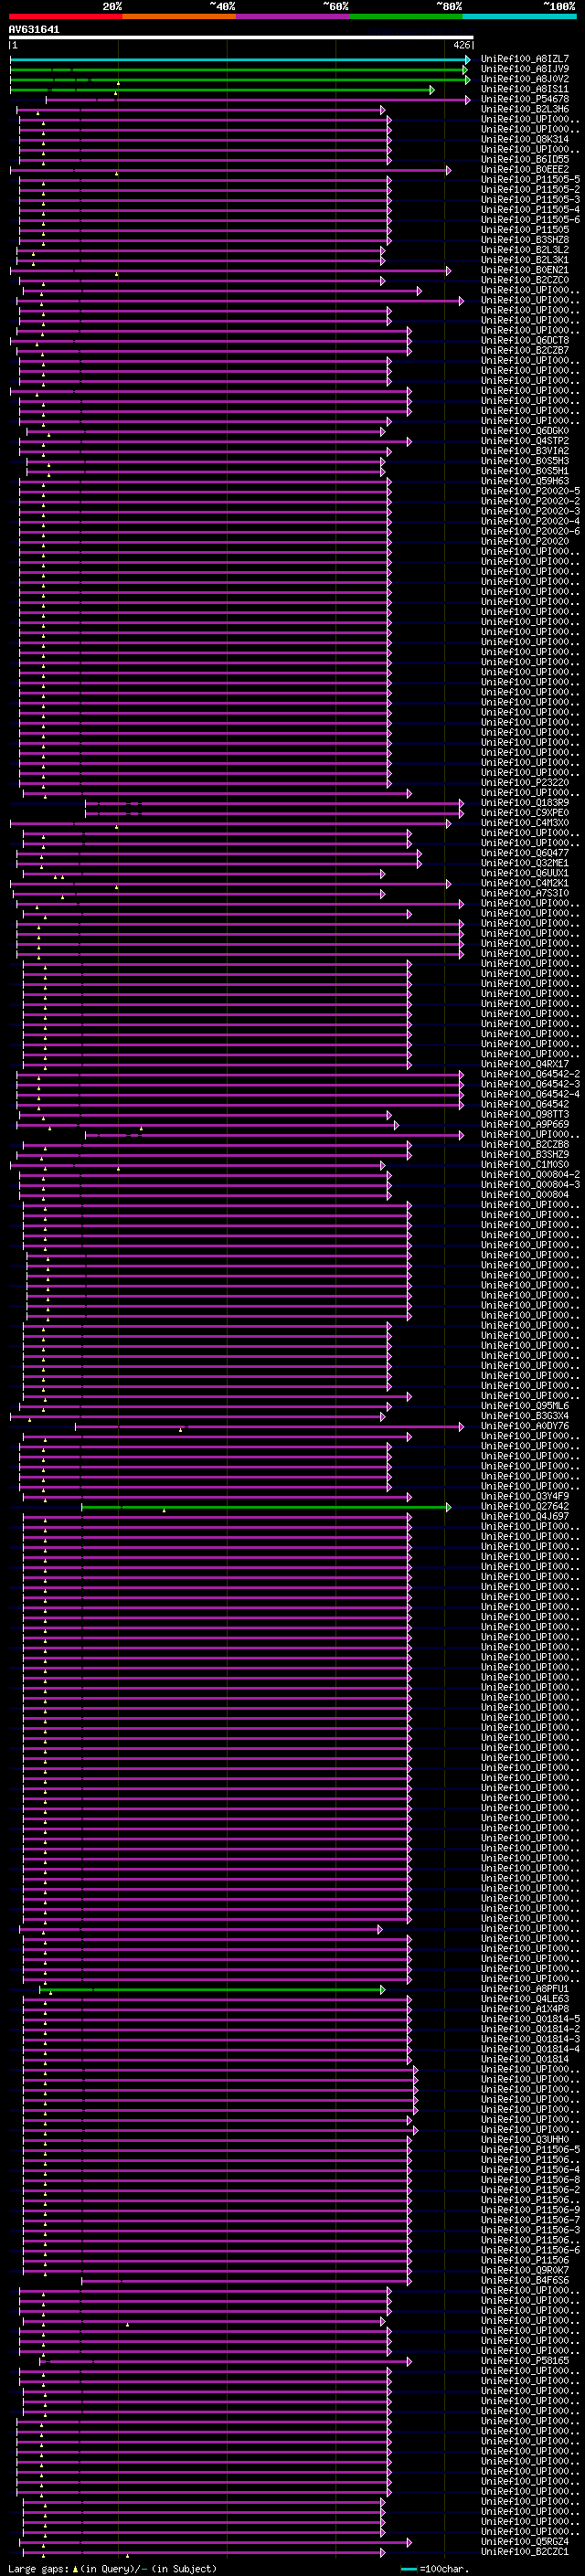Click the UniRef100_Q98TT3 label

click(x=525, y=1114)
